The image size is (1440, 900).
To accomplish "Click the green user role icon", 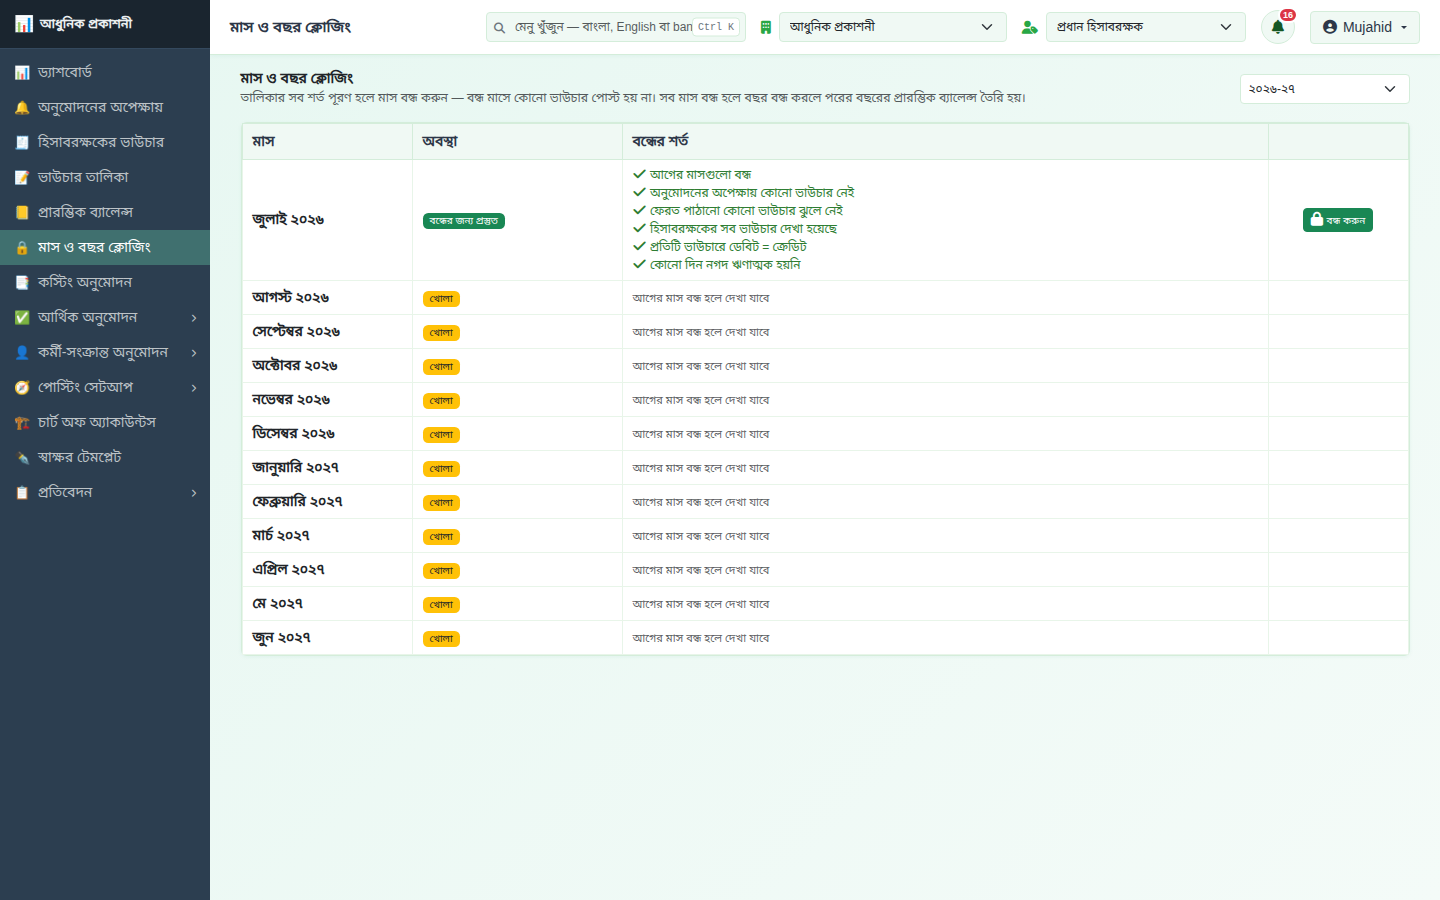I will click(1029, 27).
